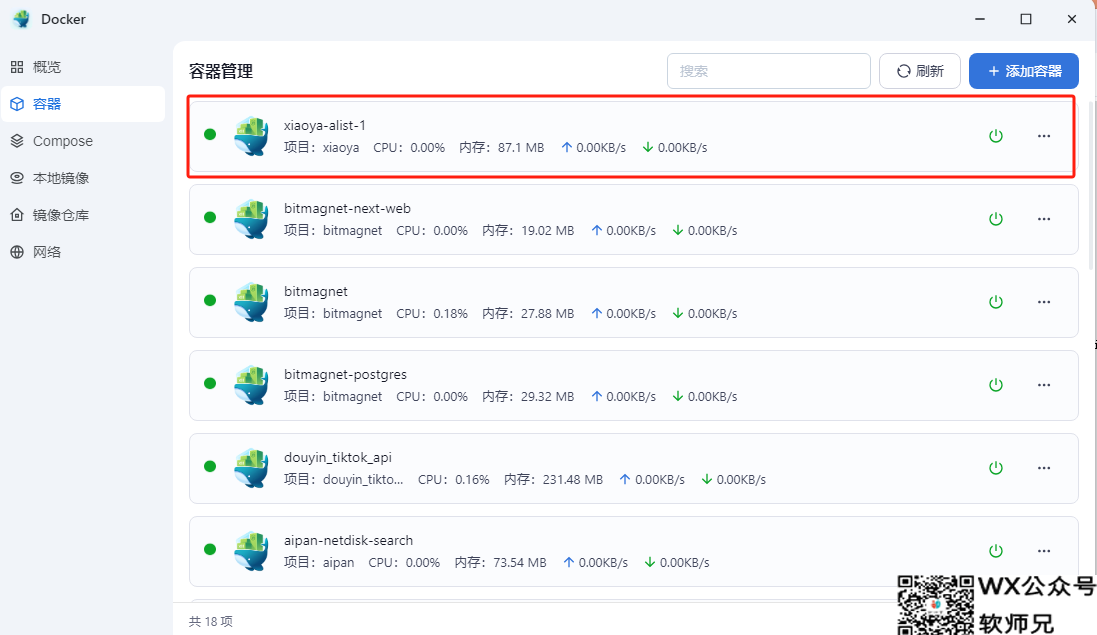Toggle power for bitmagnet-next-web container

(x=995, y=219)
